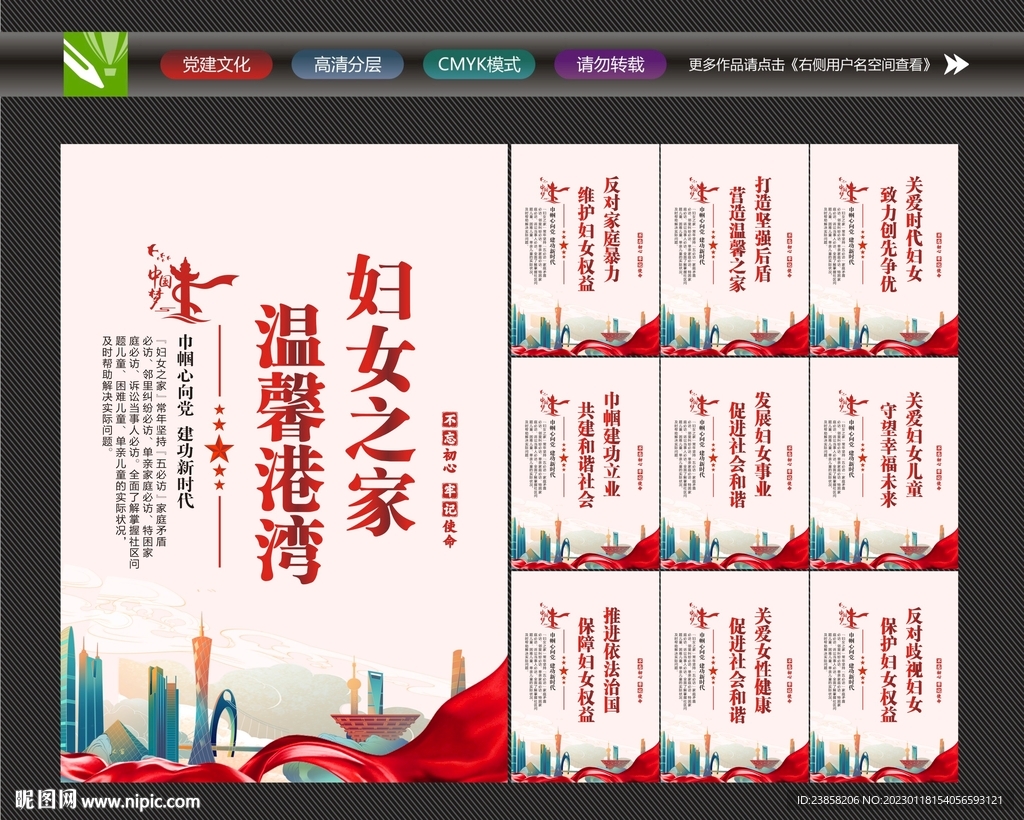Viewport: 1024px width, 820px height.
Task: Open the 关爱女性健康 促进社会和谐 poster
Action: (735, 676)
